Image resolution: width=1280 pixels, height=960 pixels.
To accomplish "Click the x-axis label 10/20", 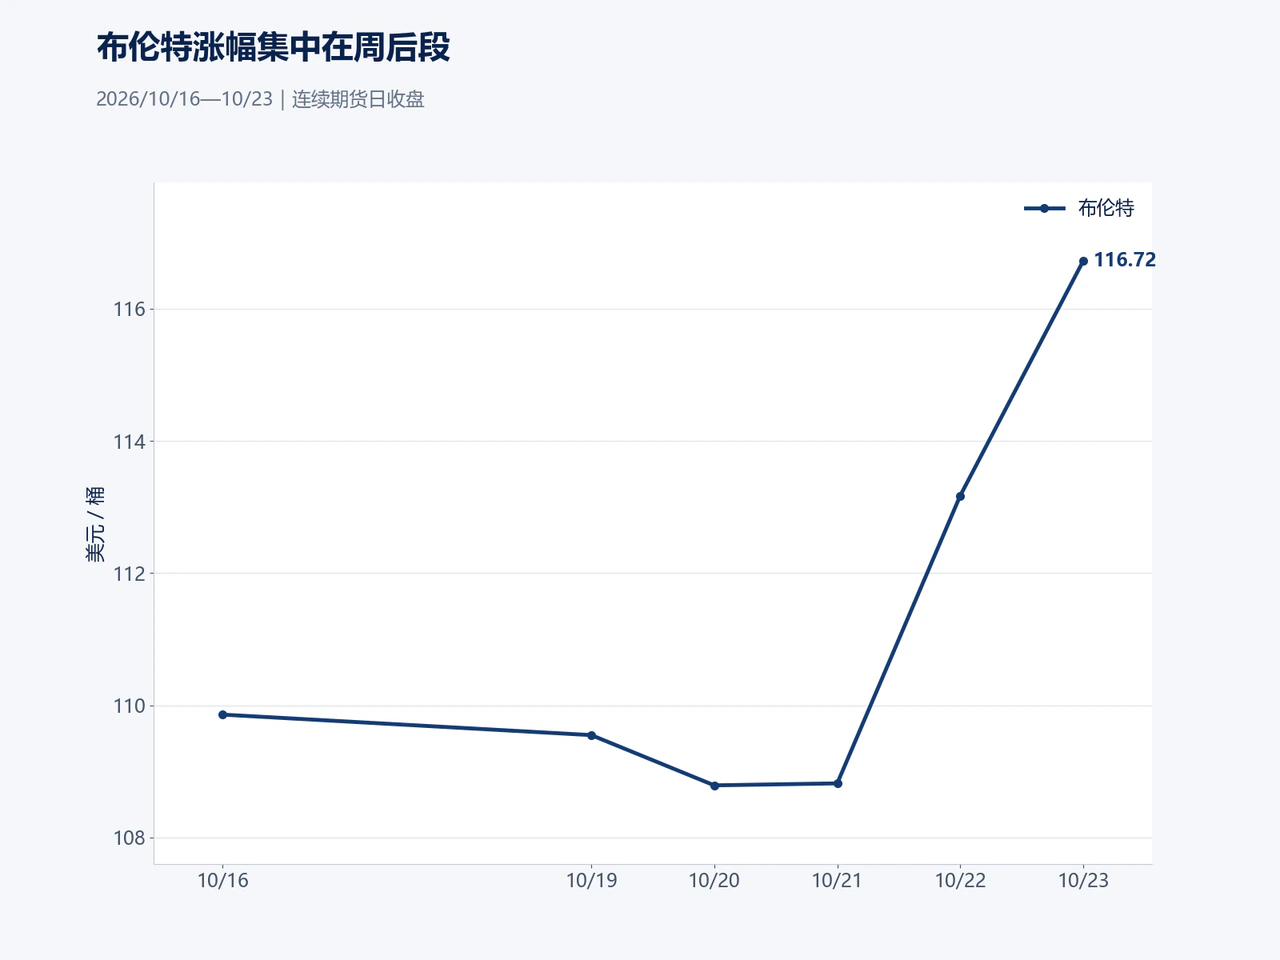I will pos(715,880).
